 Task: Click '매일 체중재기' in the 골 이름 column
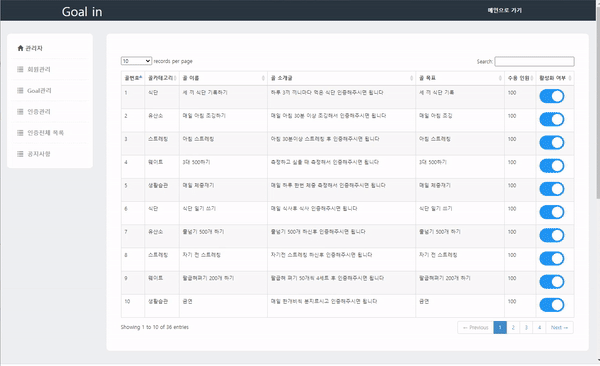coord(198,185)
